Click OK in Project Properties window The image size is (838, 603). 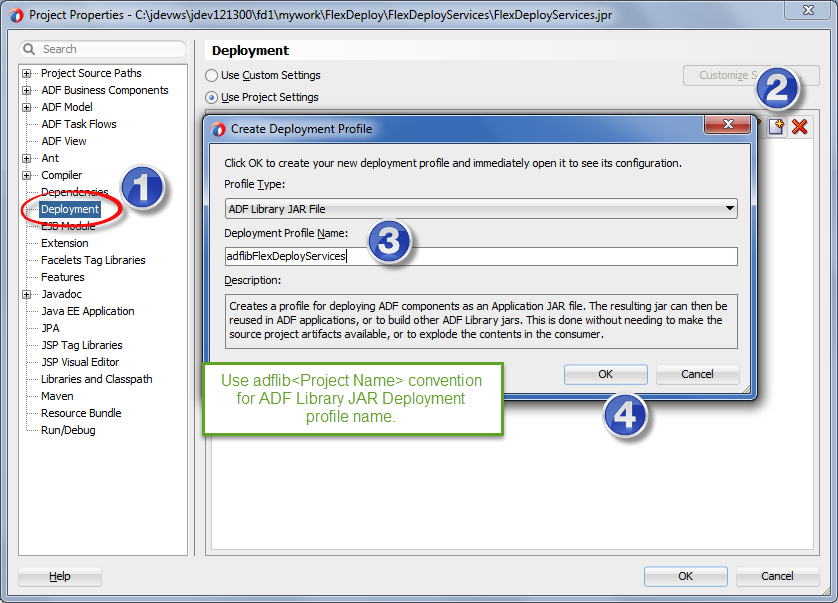[x=686, y=576]
